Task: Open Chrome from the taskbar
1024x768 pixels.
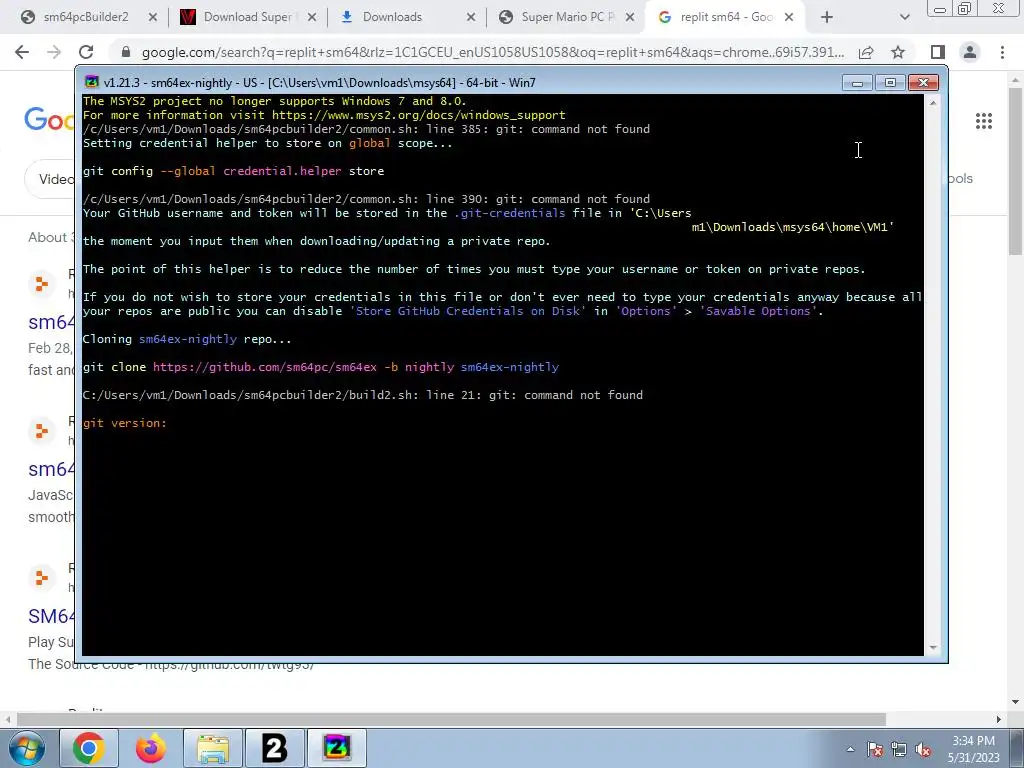Action: (89, 748)
